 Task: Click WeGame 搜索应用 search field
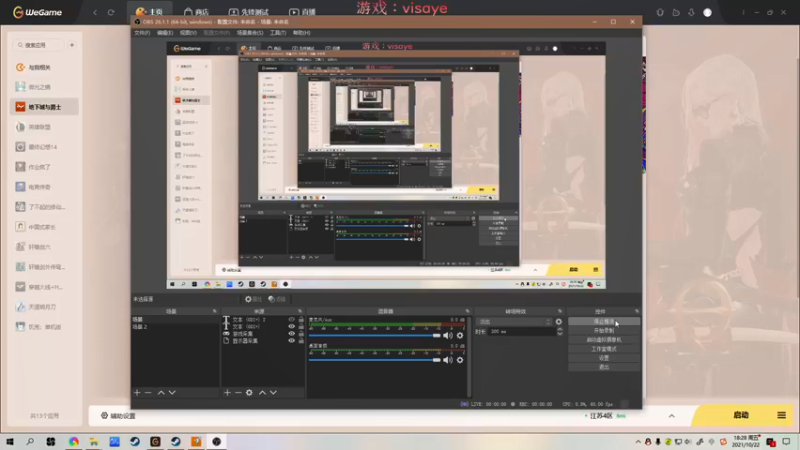click(39, 45)
